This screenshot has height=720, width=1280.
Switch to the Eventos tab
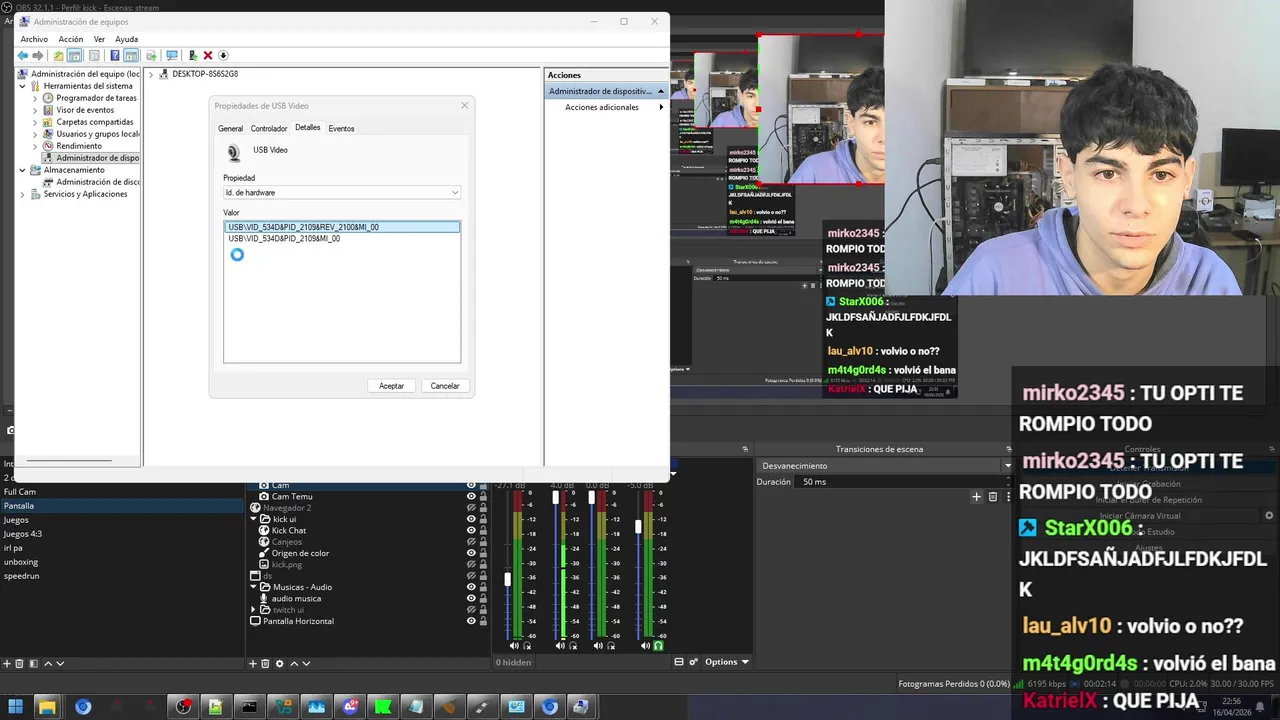[341, 129]
